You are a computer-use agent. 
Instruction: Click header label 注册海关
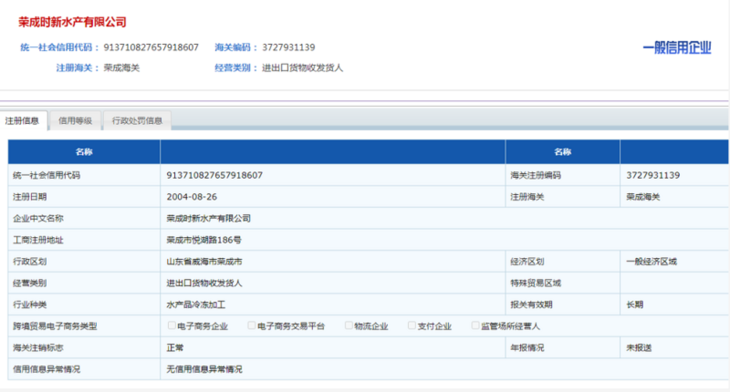(x=74, y=68)
